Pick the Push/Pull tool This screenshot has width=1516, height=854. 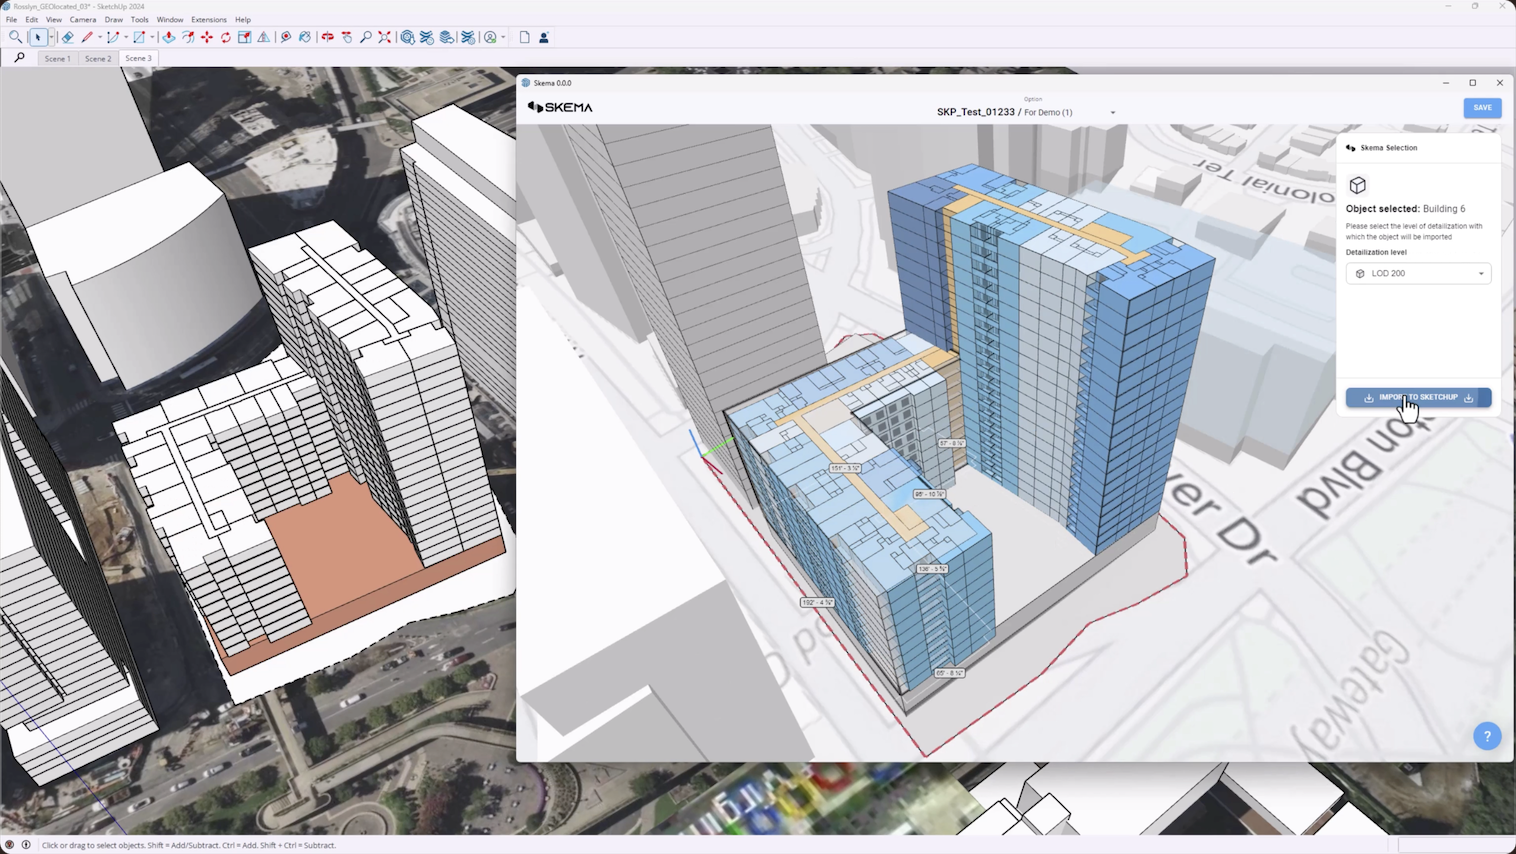[x=169, y=37]
